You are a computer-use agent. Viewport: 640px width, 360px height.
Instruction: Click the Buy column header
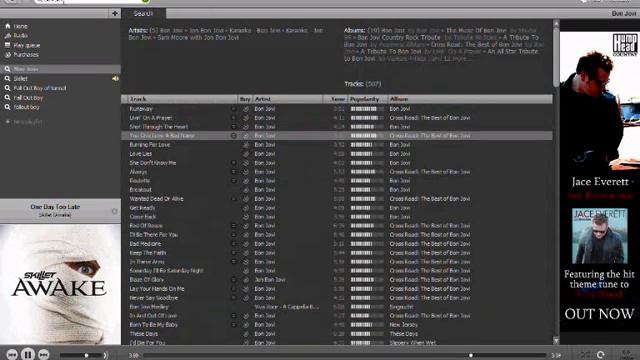click(x=245, y=99)
